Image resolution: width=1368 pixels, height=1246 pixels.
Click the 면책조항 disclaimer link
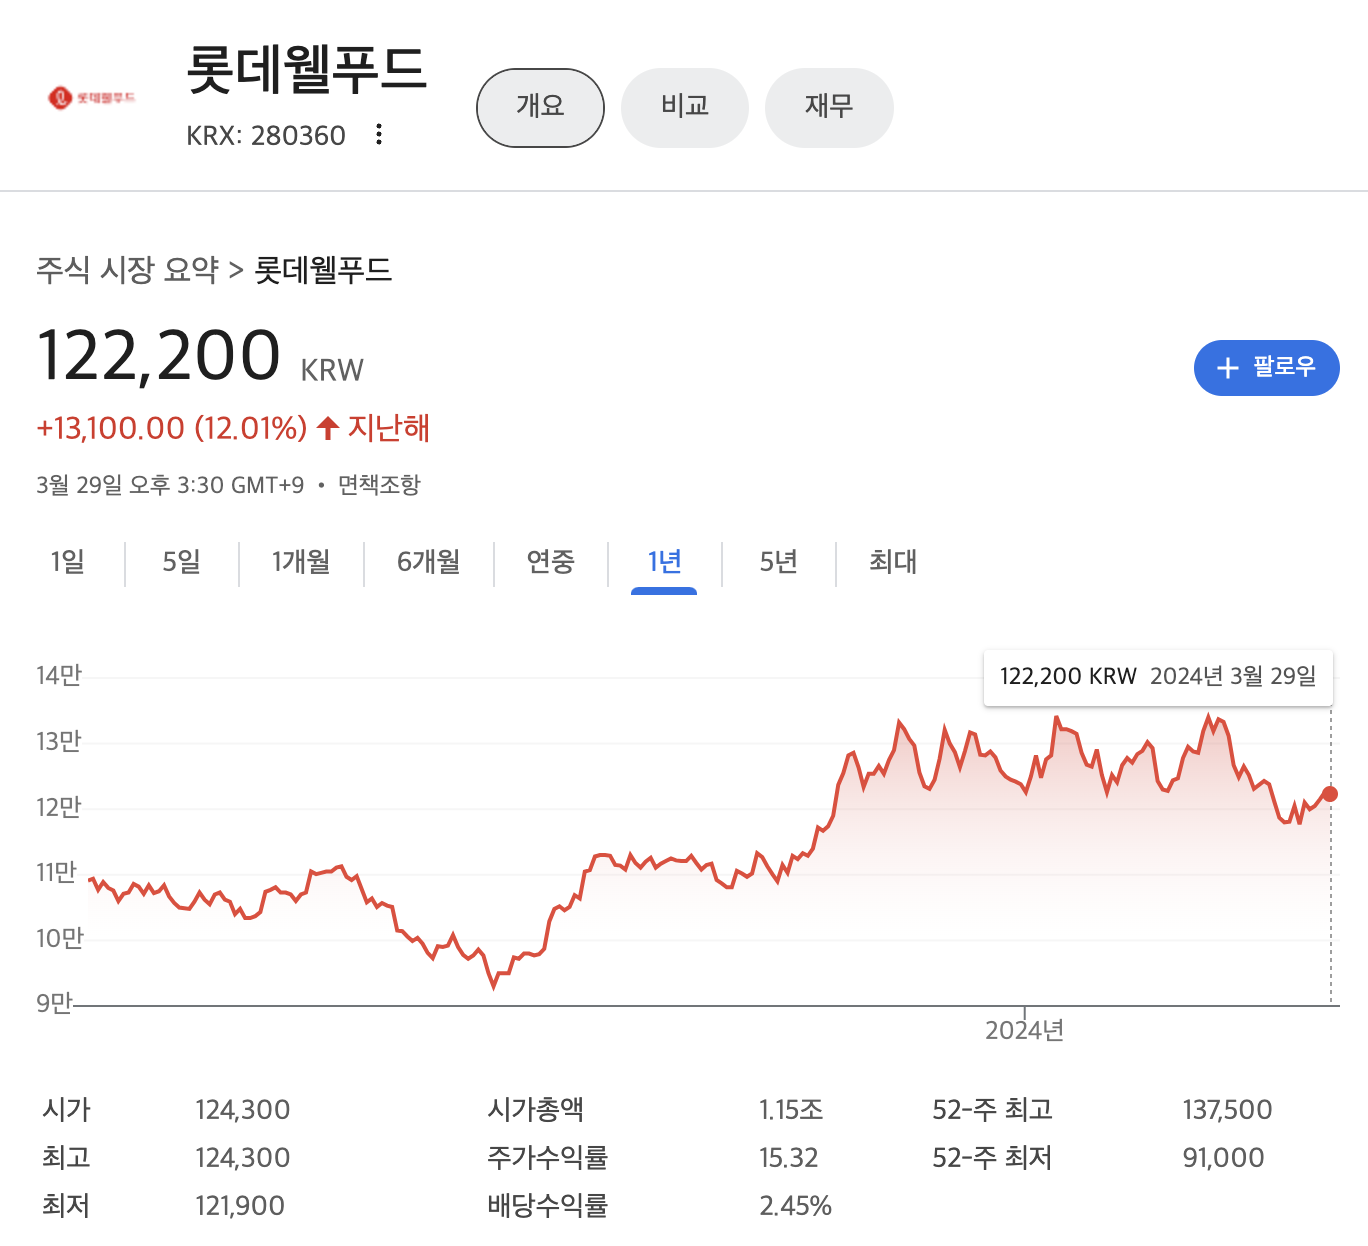(x=379, y=485)
